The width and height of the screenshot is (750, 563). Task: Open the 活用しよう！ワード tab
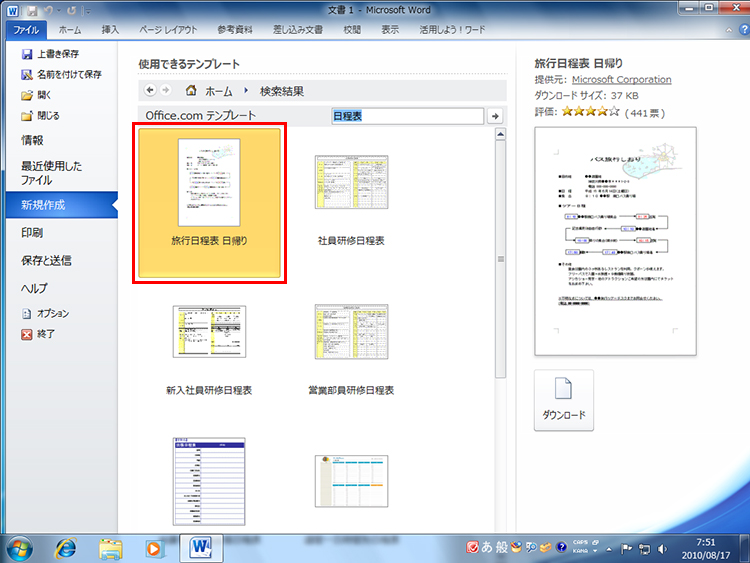(452, 30)
